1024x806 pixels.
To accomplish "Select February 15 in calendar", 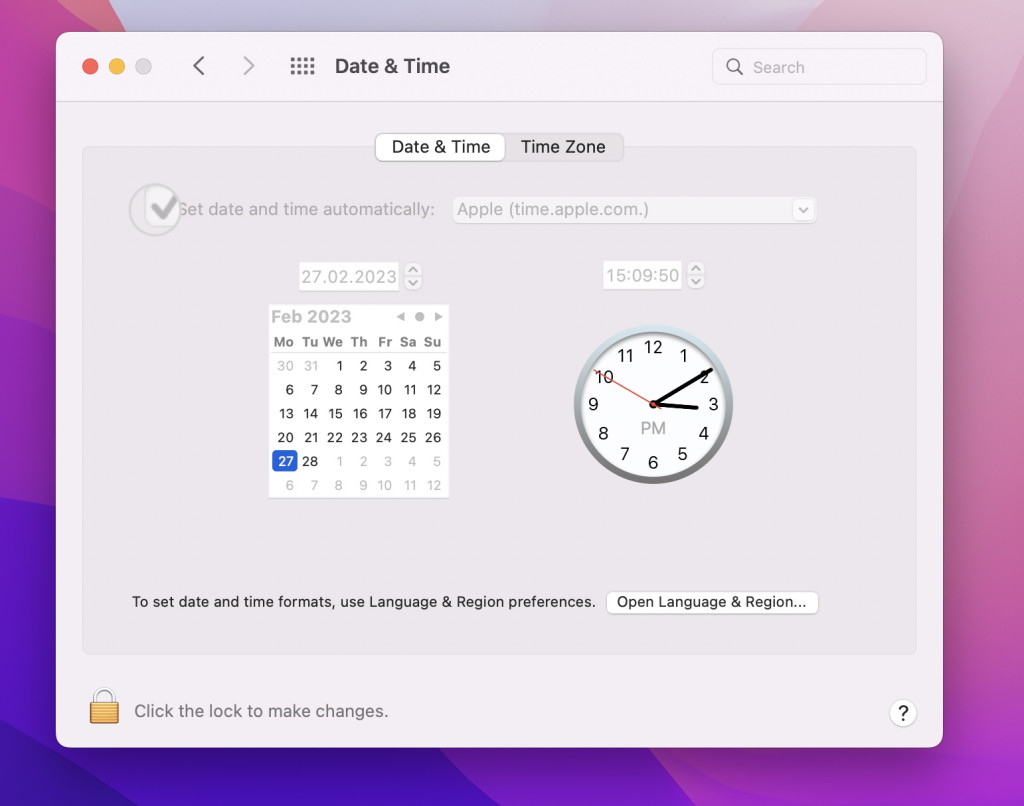I will pos(335,413).
